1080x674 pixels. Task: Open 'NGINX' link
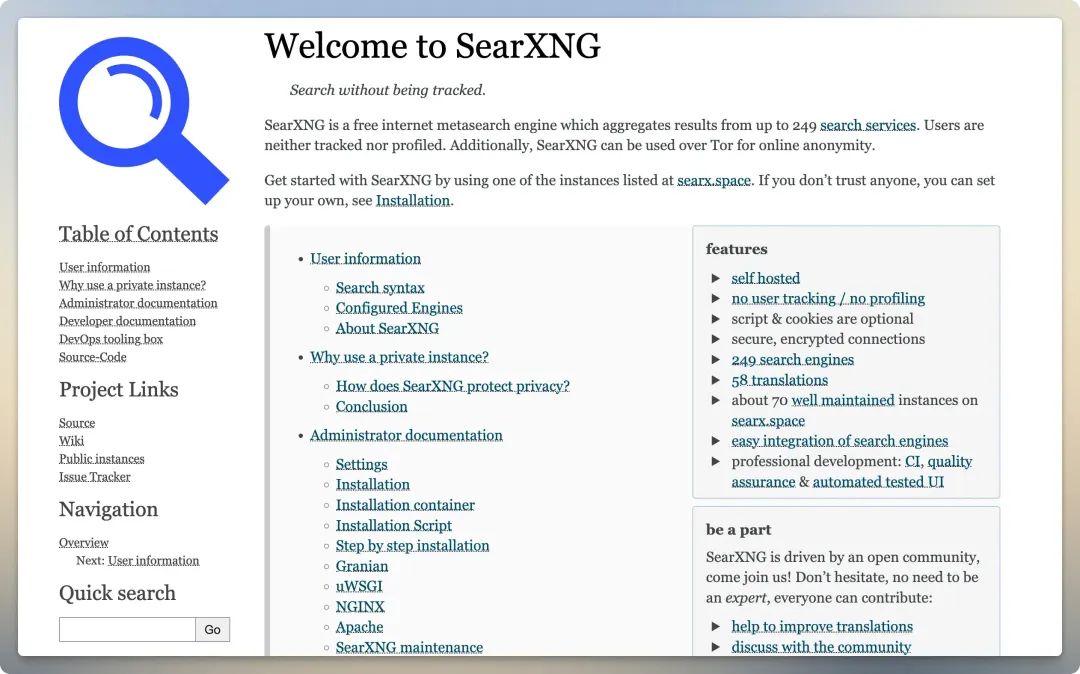point(360,607)
